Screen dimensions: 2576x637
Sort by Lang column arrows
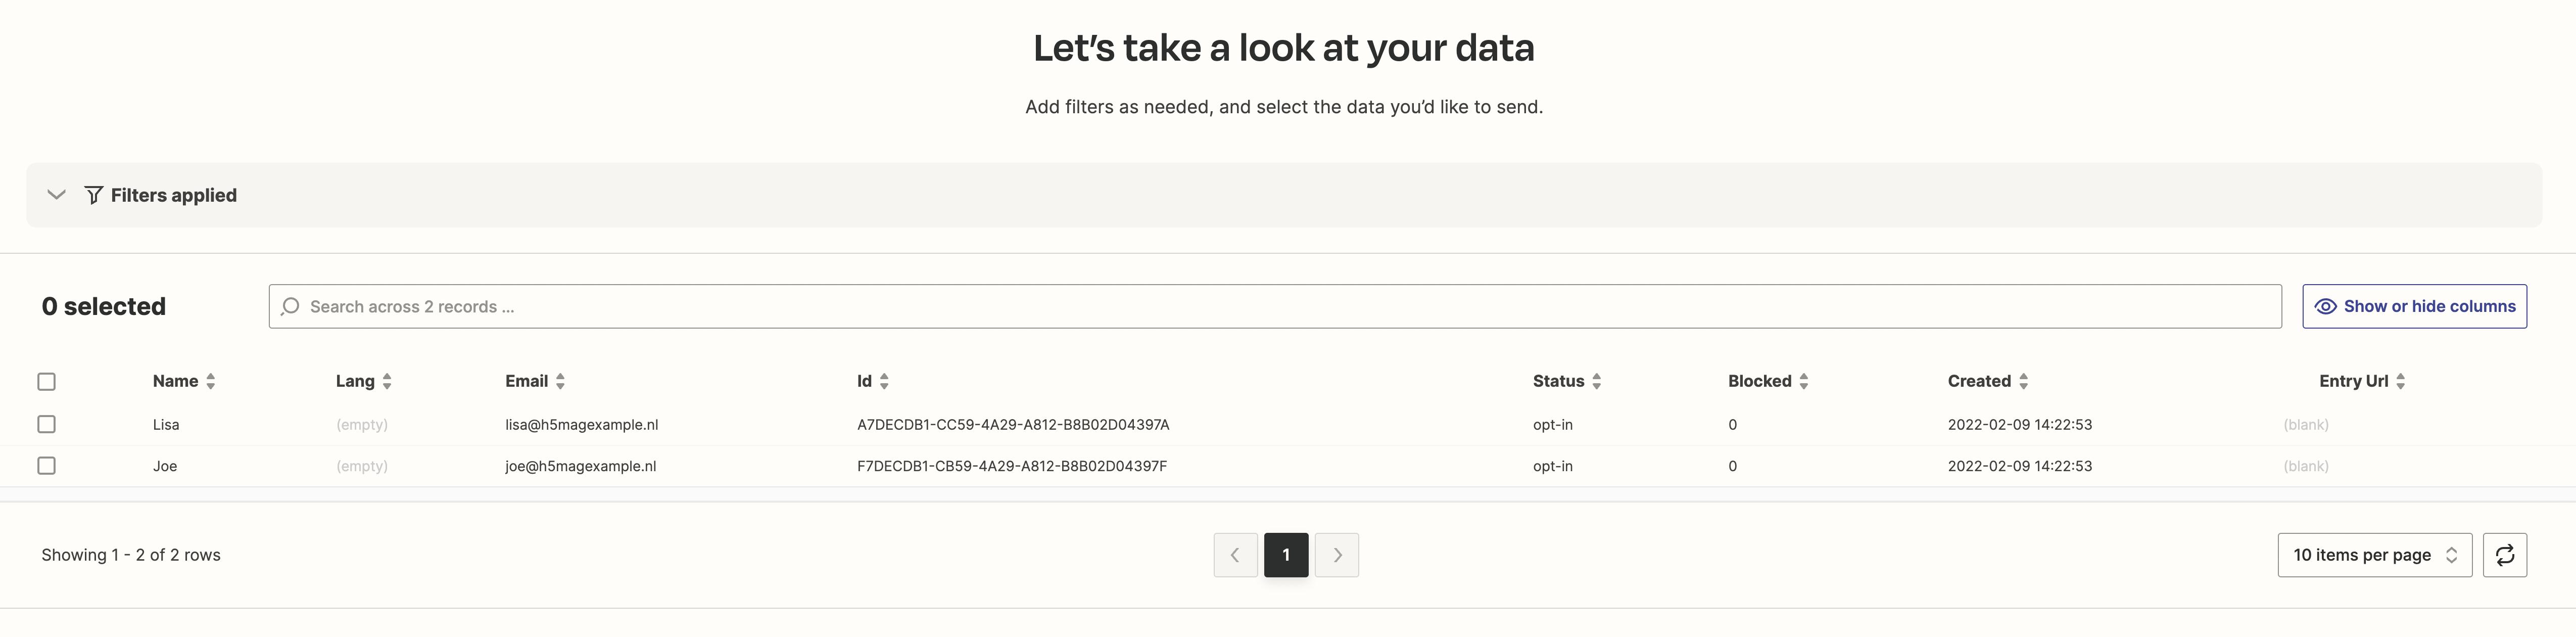tap(387, 381)
